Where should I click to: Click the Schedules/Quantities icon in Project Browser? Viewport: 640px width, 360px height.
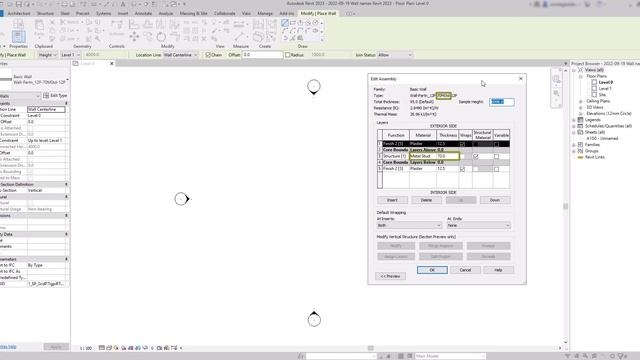(580, 126)
